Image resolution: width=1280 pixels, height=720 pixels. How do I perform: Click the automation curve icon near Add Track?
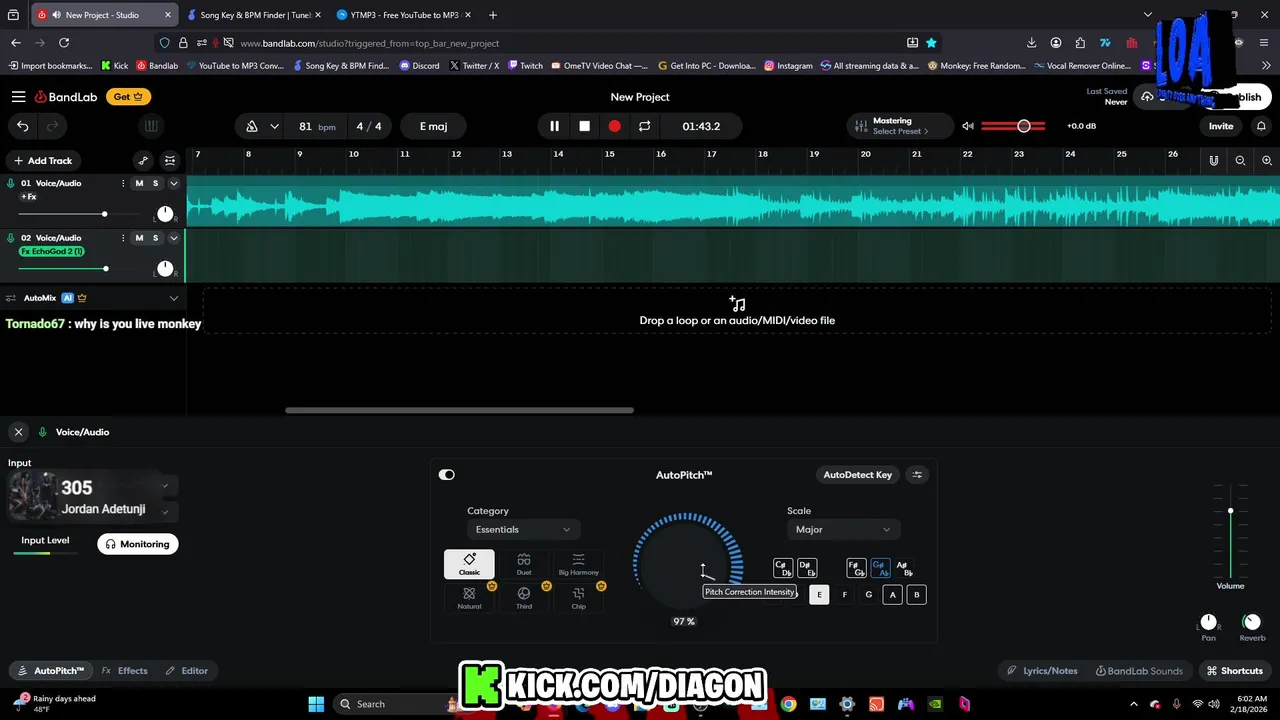(143, 160)
